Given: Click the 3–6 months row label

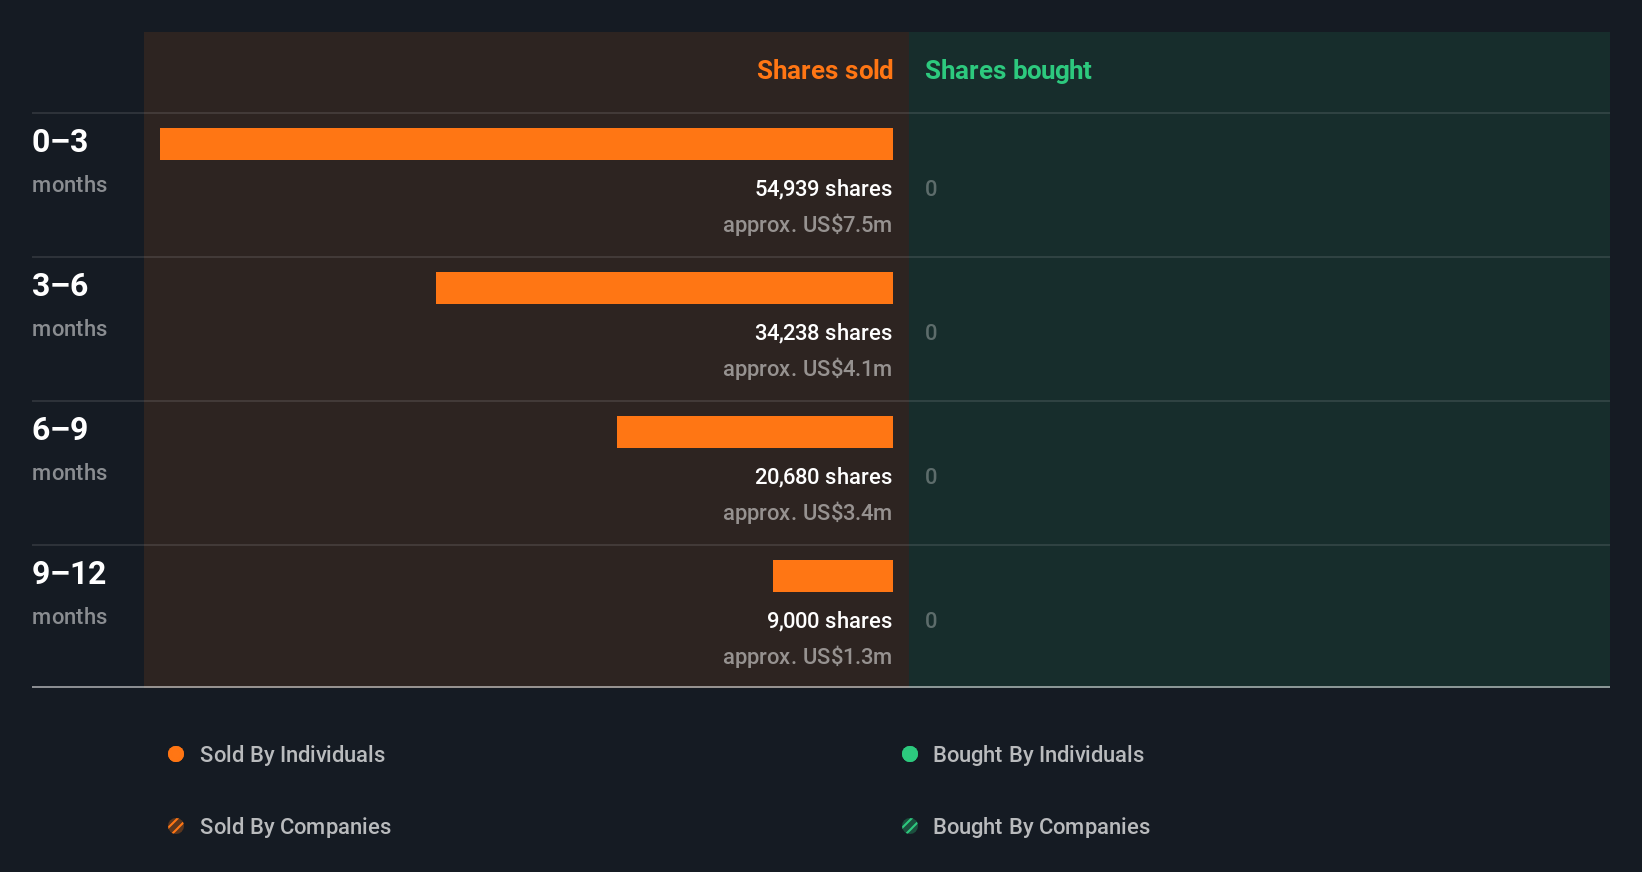Looking at the screenshot, I should coord(69,305).
